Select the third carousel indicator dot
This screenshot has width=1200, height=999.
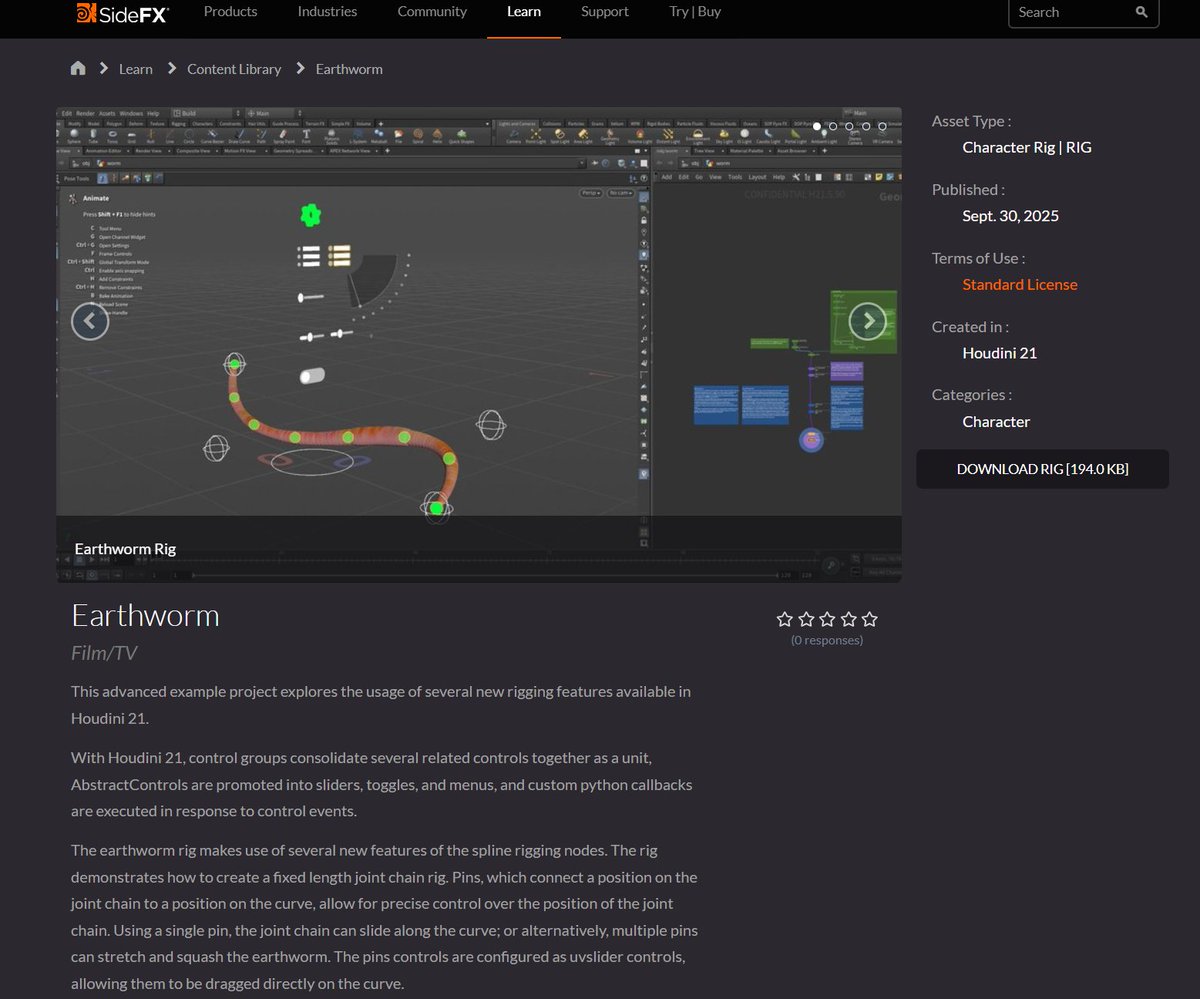tap(849, 127)
